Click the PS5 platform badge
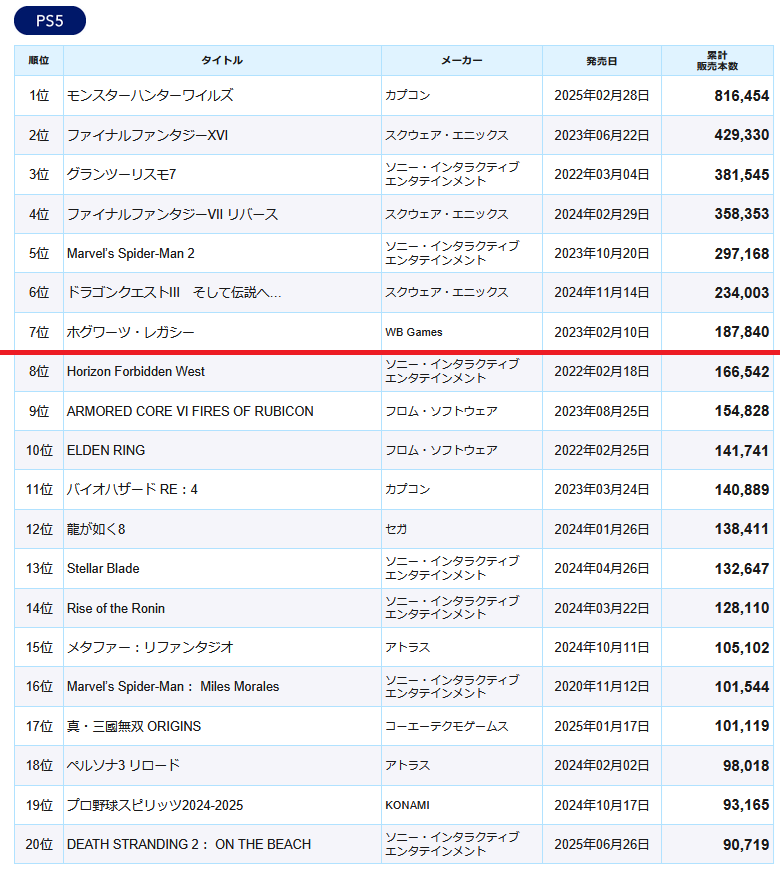The width and height of the screenshot is (780, 870). point(50,21)
